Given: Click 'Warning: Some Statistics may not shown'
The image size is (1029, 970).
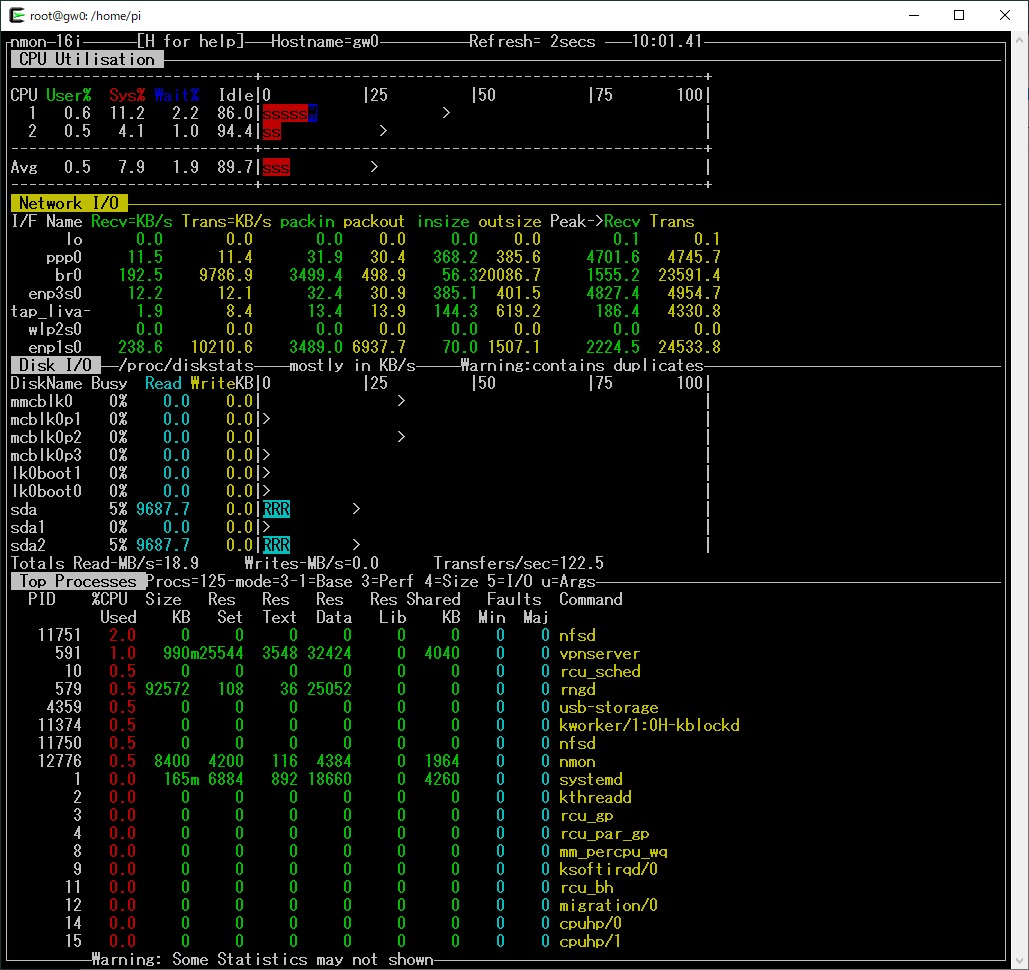Looking at the screenshot, I should (262, 959).
